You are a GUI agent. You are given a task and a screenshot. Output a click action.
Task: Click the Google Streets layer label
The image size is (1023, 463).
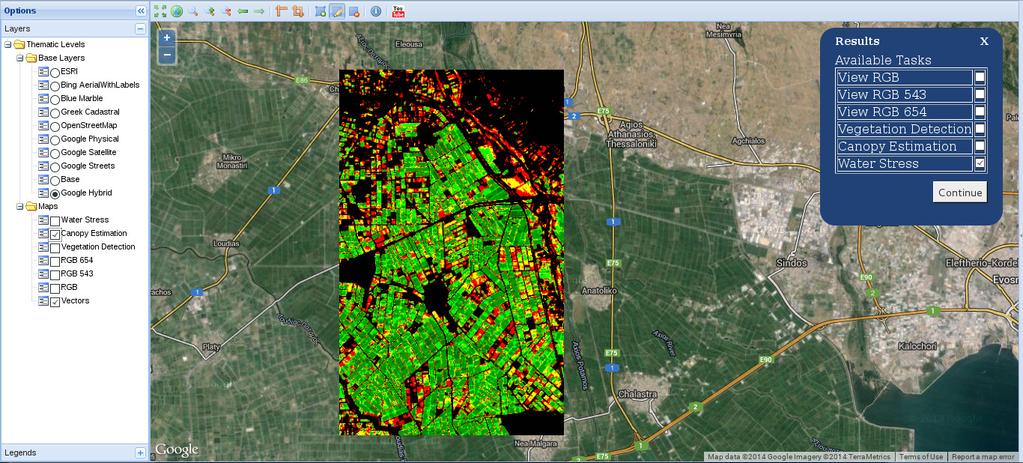[87, 166]
